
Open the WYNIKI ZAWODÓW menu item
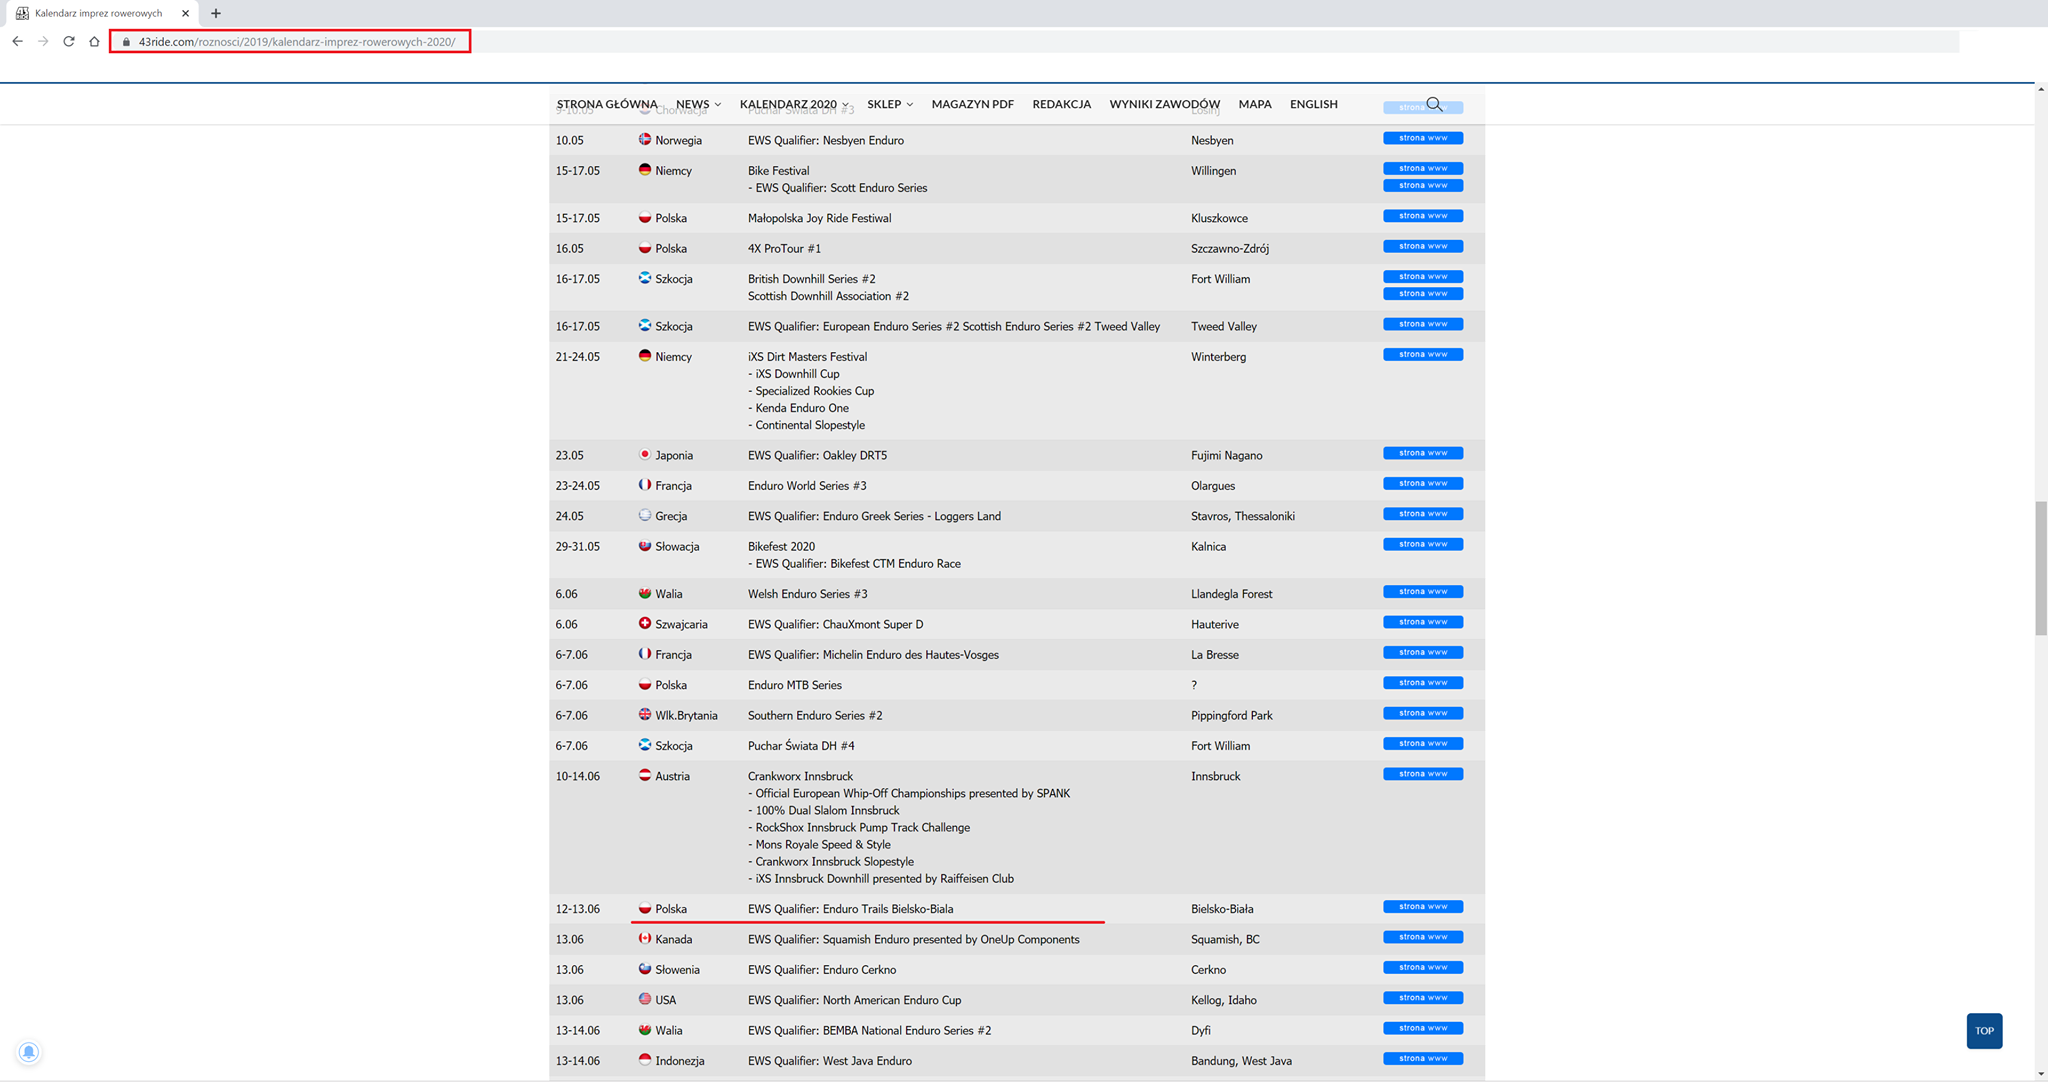click(1164, 104)
